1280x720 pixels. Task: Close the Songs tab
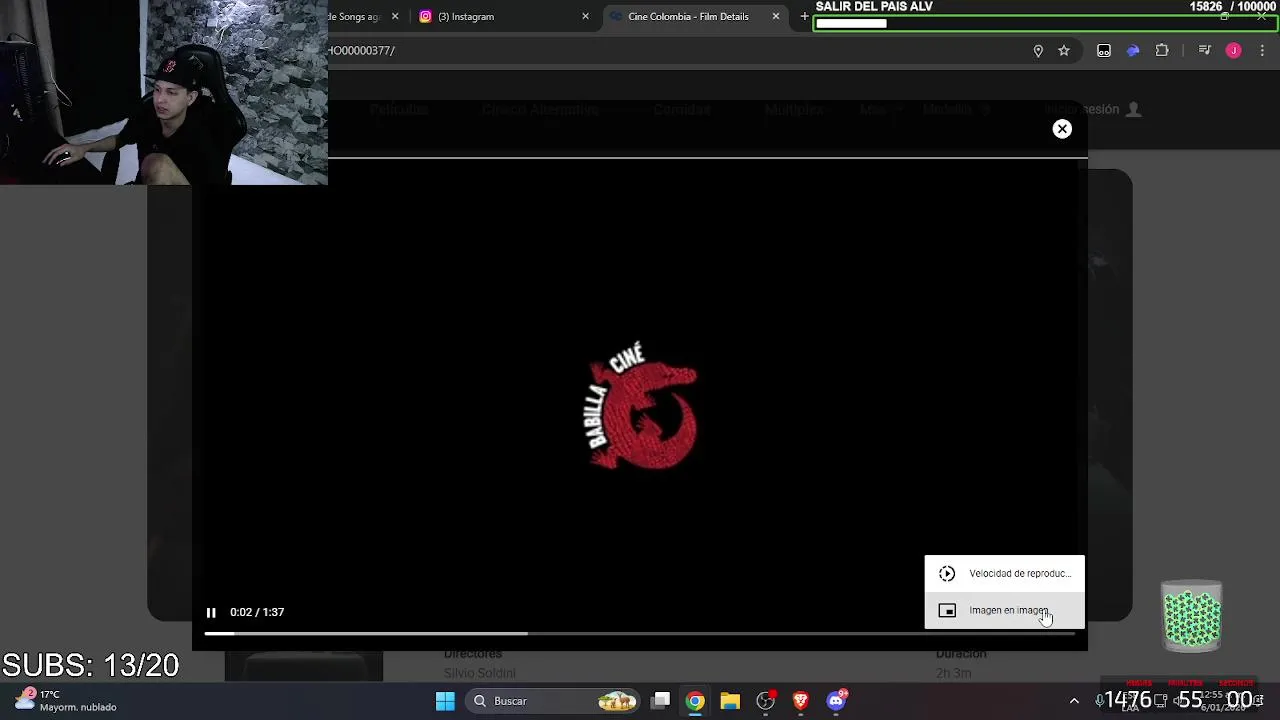click(395, 16)
